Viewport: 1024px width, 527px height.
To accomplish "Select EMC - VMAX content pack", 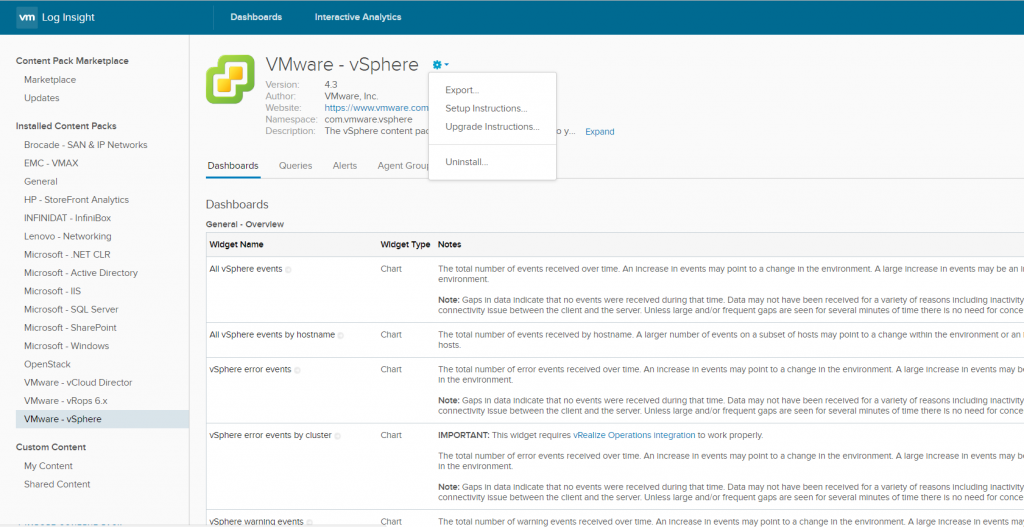I will [x=51, y=163].
